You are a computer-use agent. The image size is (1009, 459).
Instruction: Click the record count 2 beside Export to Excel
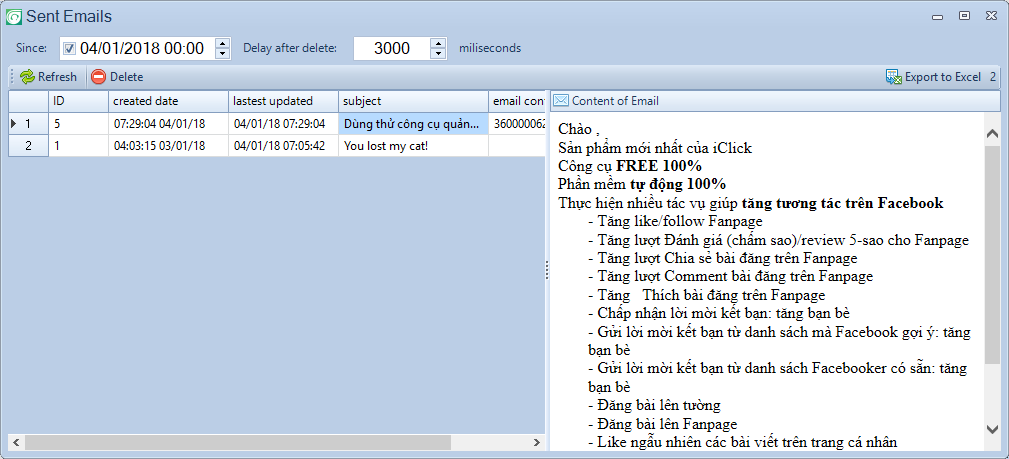point(993,77)
